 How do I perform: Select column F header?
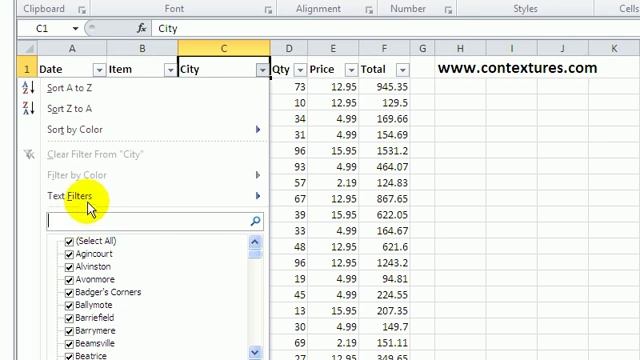[x=384, y=49]
